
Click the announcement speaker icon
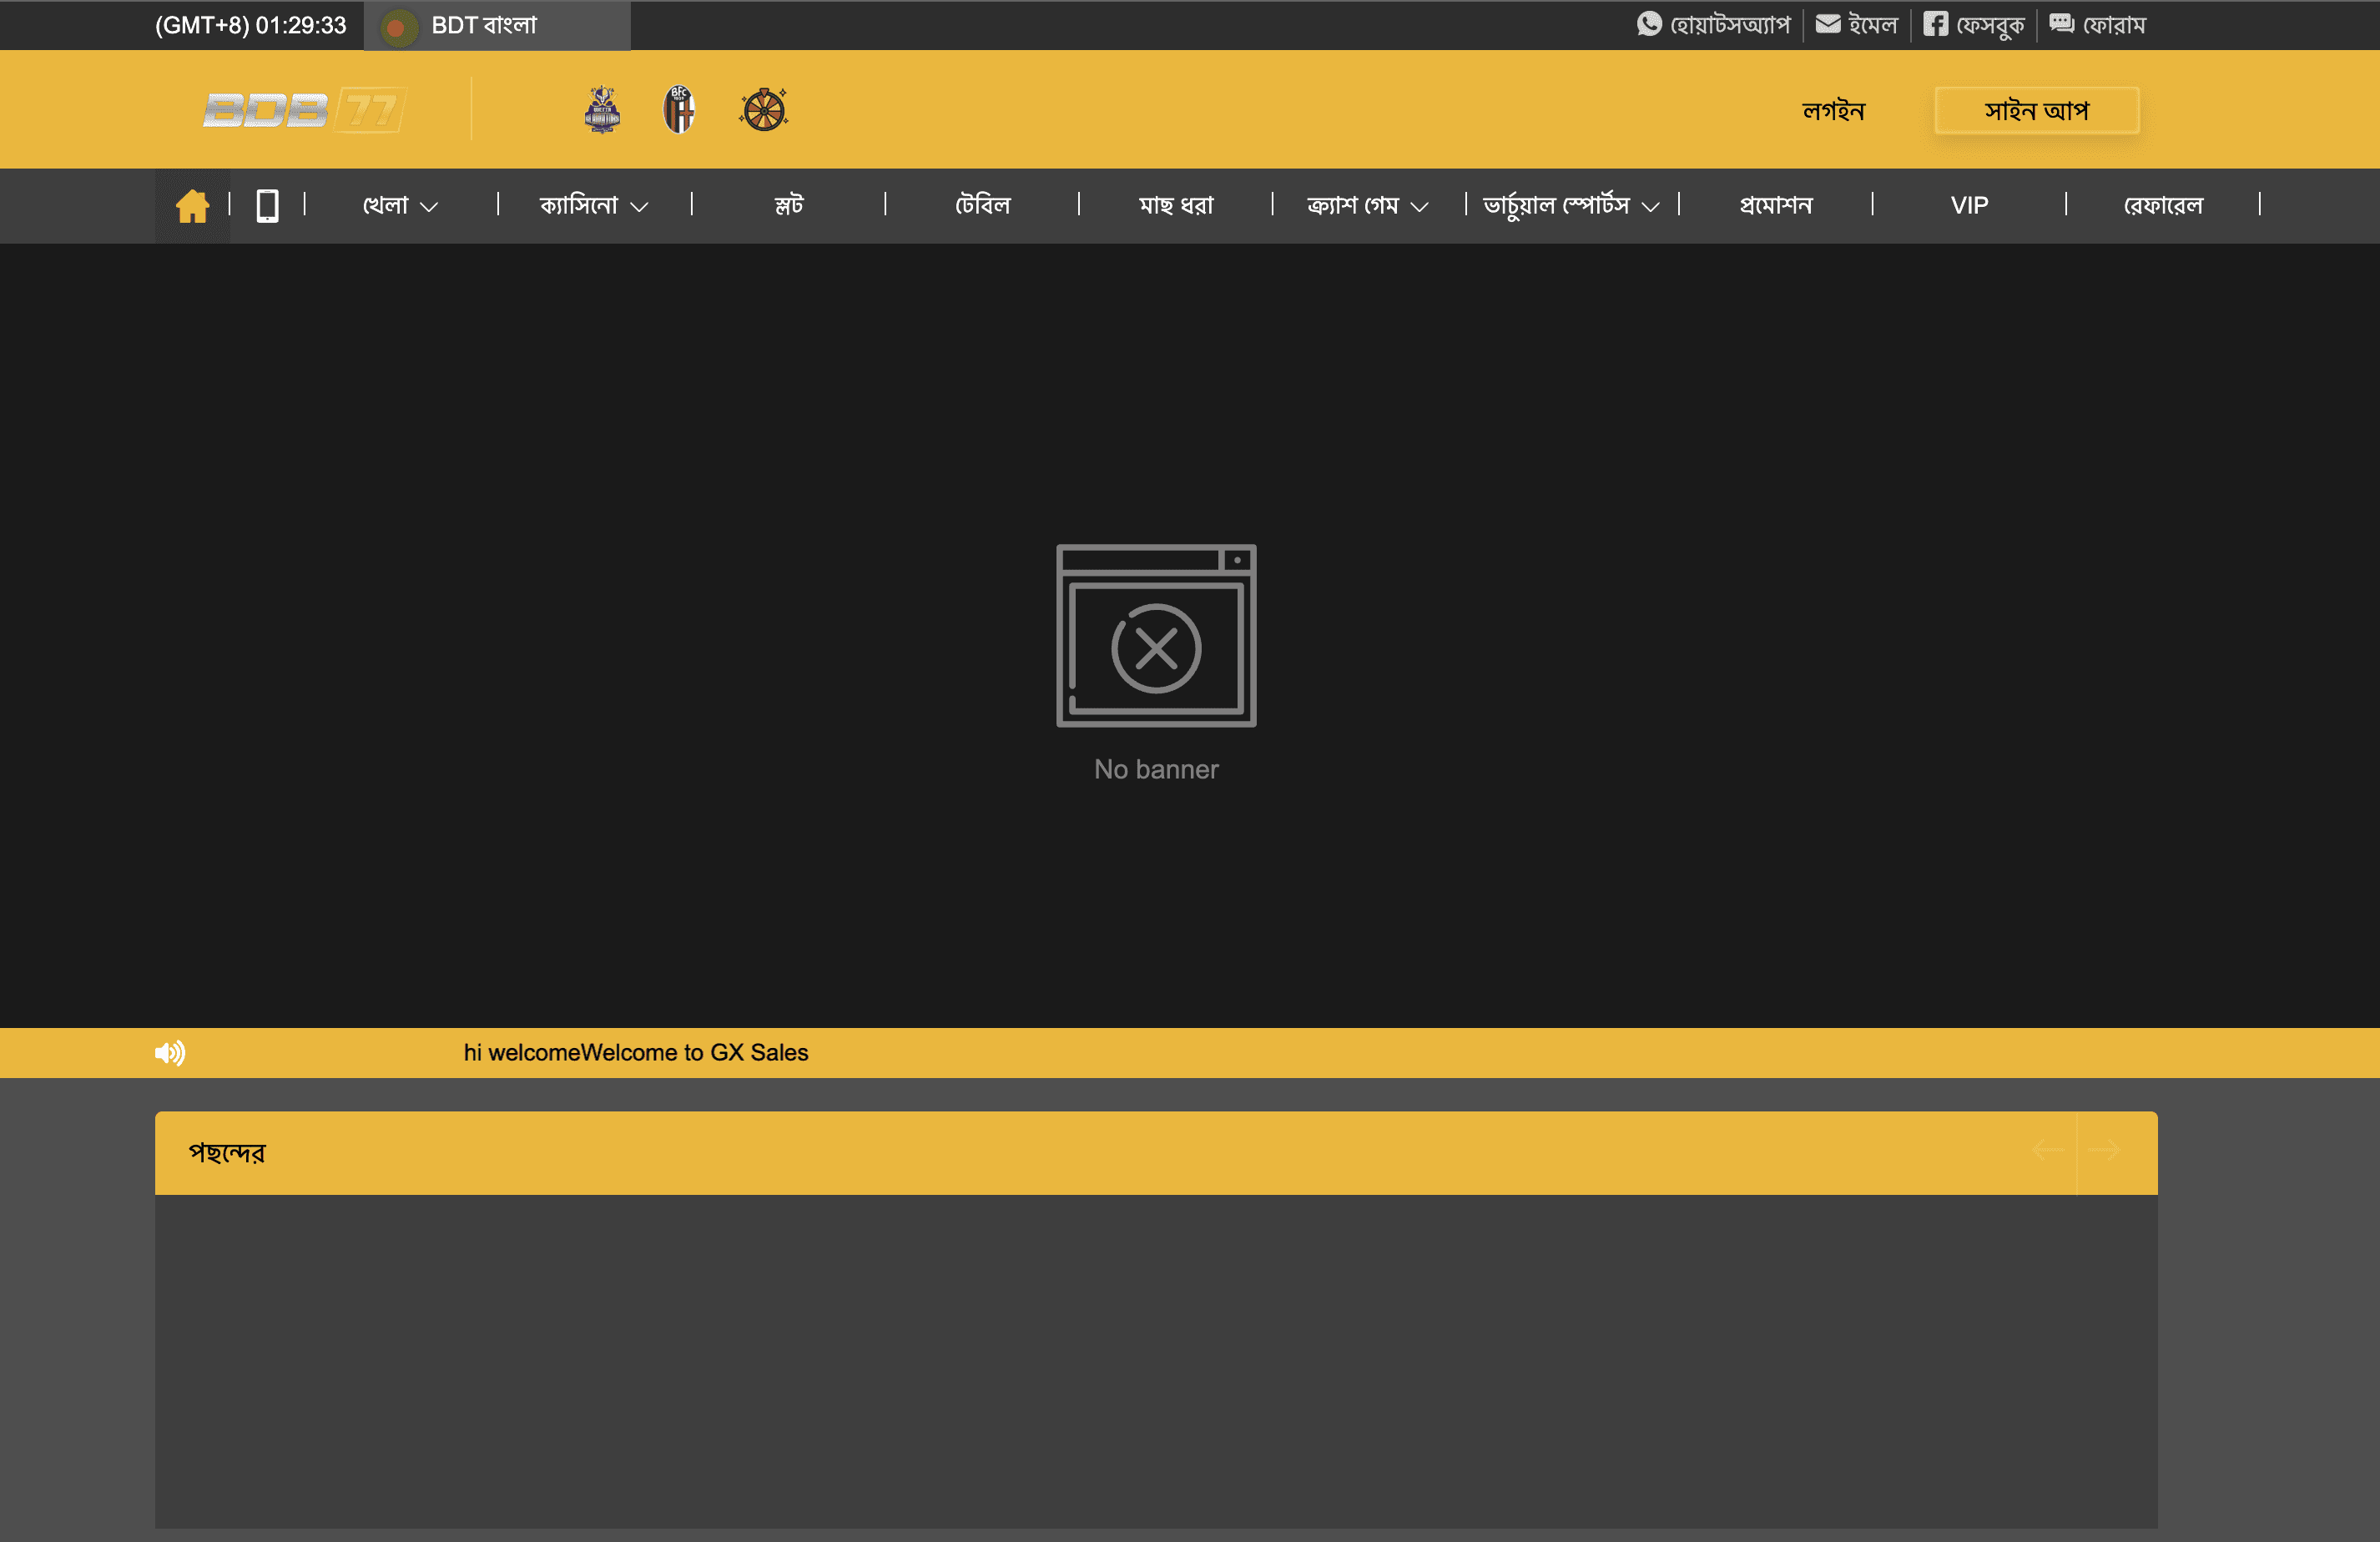pyautogui.click(x=170, y=1053)
